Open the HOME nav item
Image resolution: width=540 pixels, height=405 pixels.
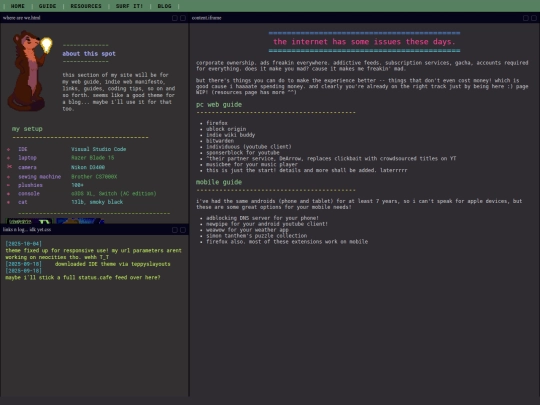tap(18, 6)
